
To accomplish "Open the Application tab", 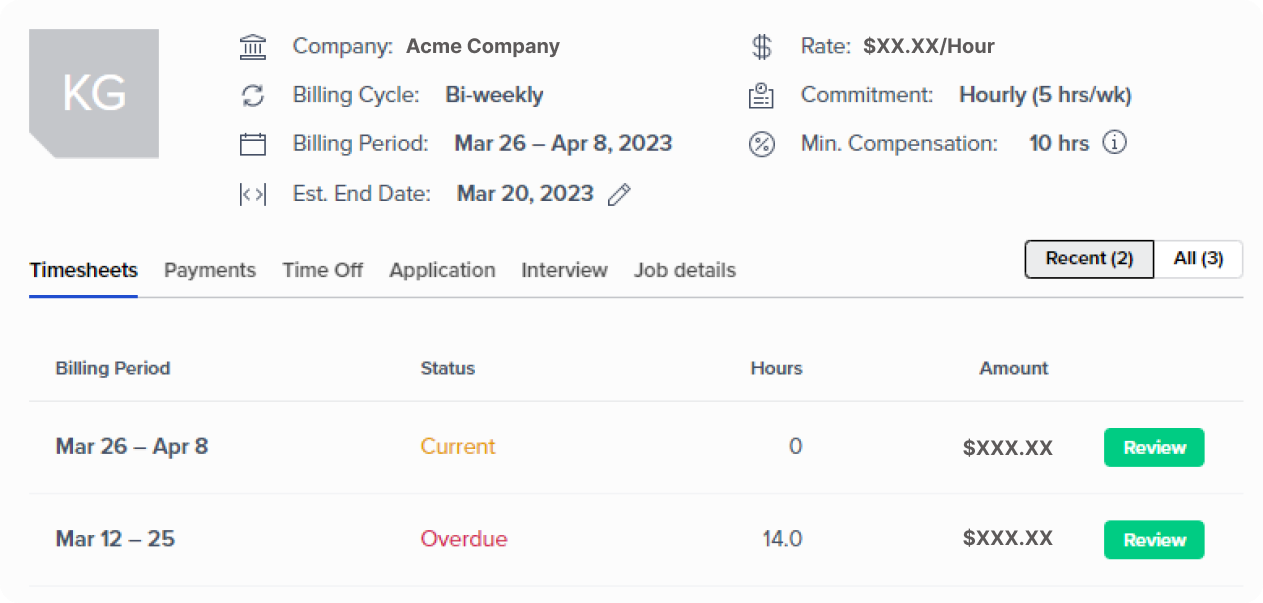I will [442, 270].
